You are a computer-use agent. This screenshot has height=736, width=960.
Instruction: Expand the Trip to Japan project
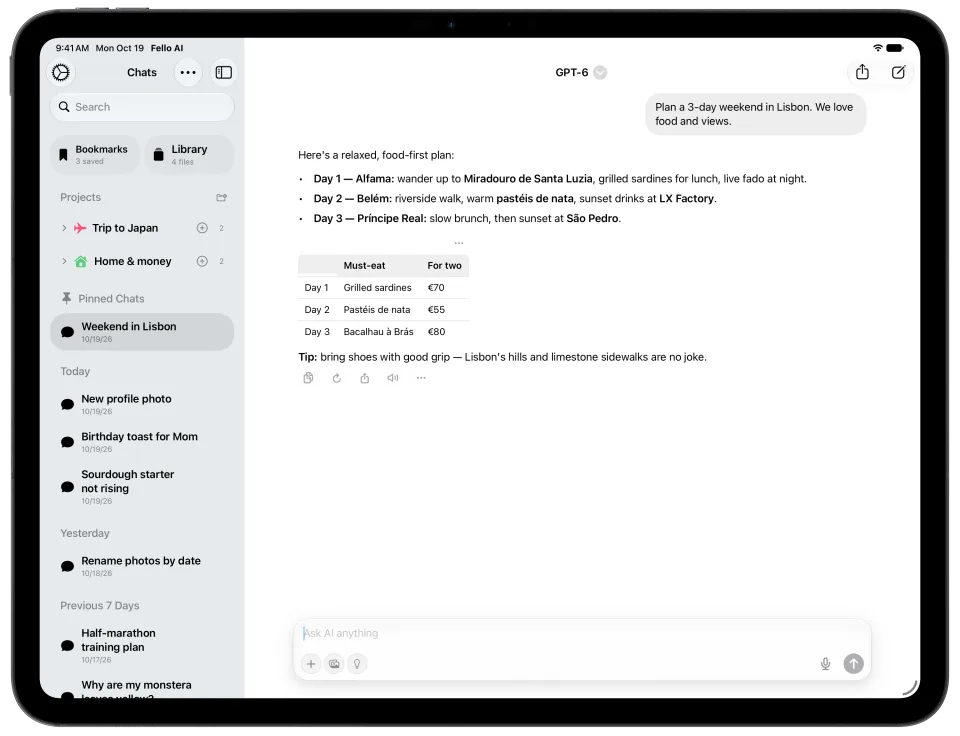[x=64, y=228]
